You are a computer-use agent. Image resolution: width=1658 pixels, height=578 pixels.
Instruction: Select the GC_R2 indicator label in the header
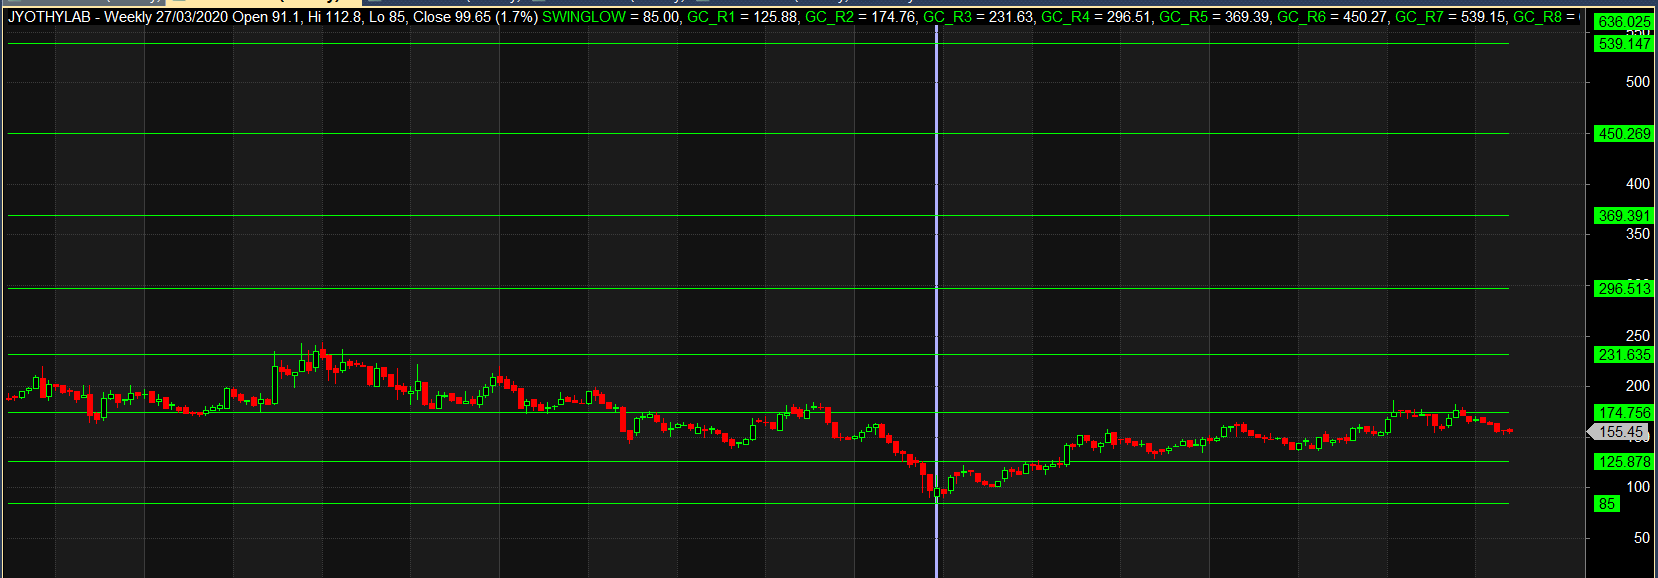coord(829,17)
